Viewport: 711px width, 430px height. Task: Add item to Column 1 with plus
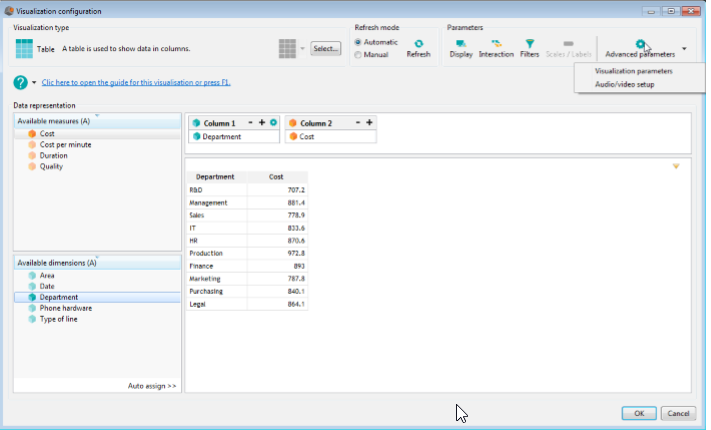tap(262, 122)
